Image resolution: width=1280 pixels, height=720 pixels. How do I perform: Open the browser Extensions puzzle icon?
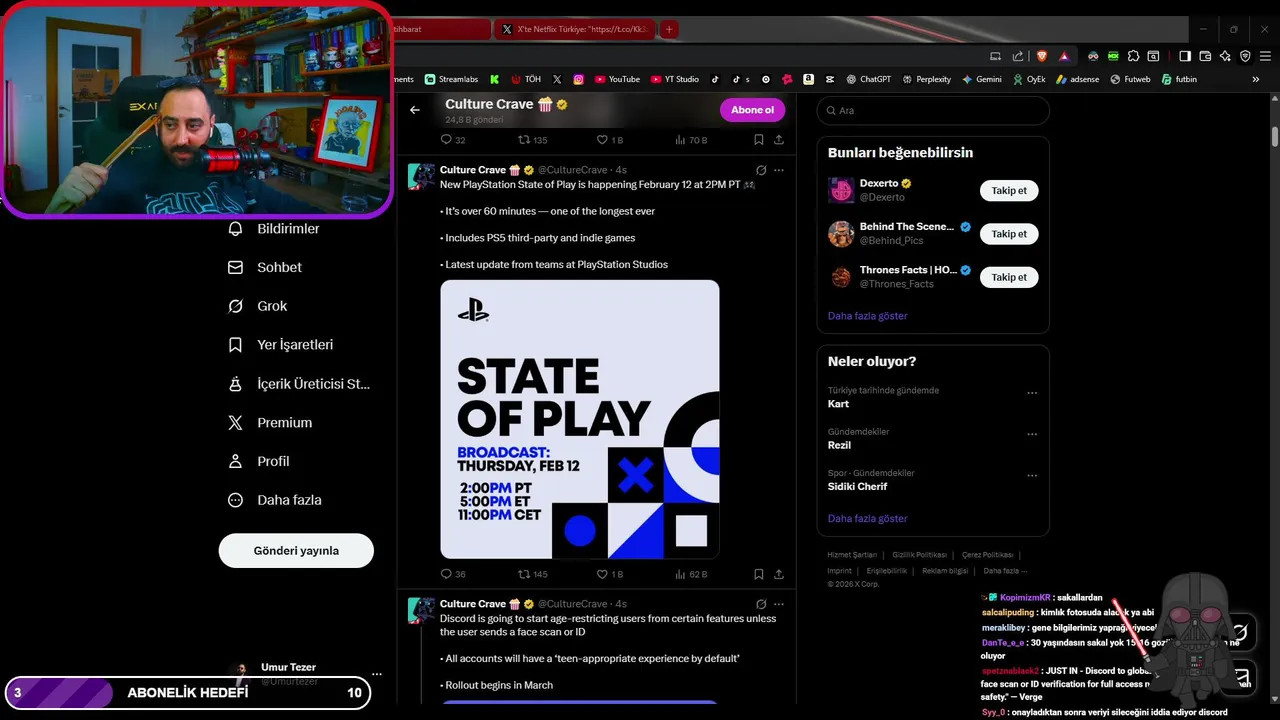click(x=1133, y=56)
